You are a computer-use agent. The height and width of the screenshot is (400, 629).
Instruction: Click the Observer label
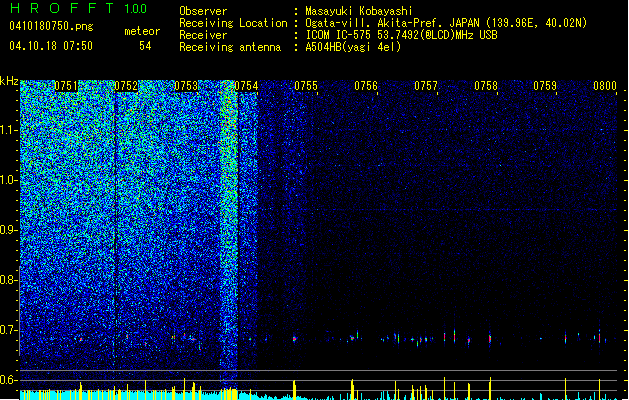point(203,11)
